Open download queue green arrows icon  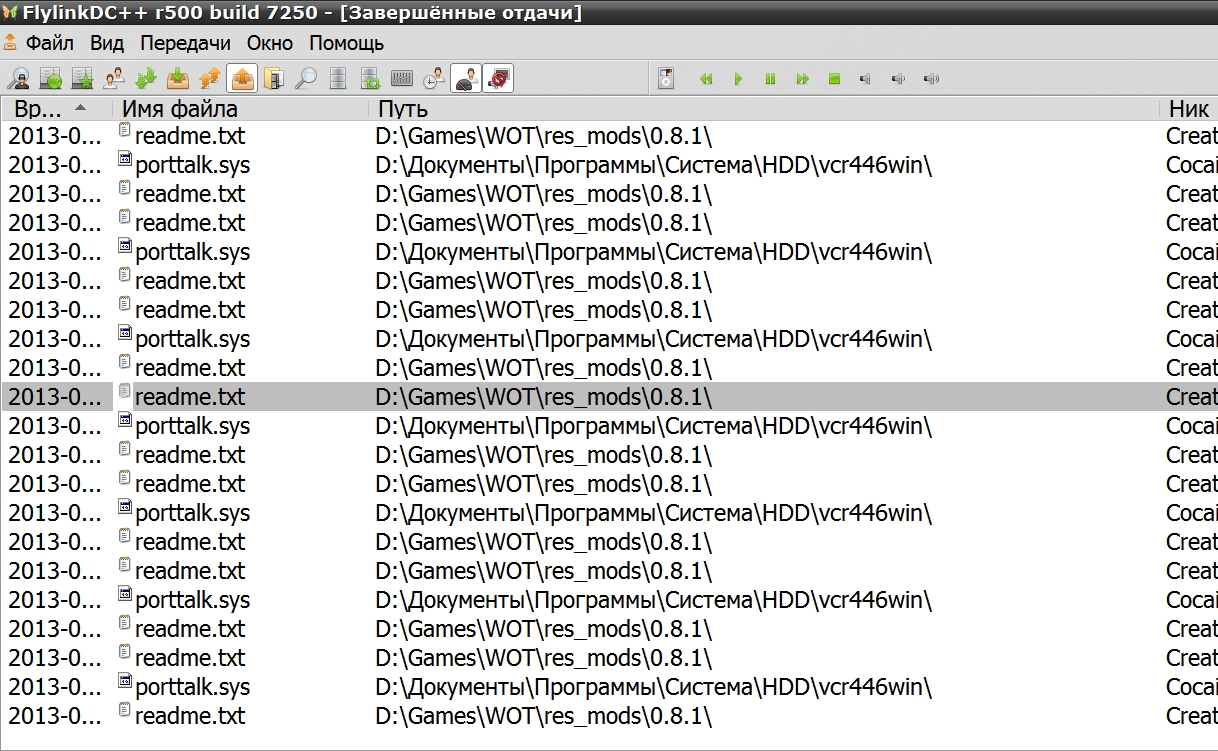[x=146, y=78]
